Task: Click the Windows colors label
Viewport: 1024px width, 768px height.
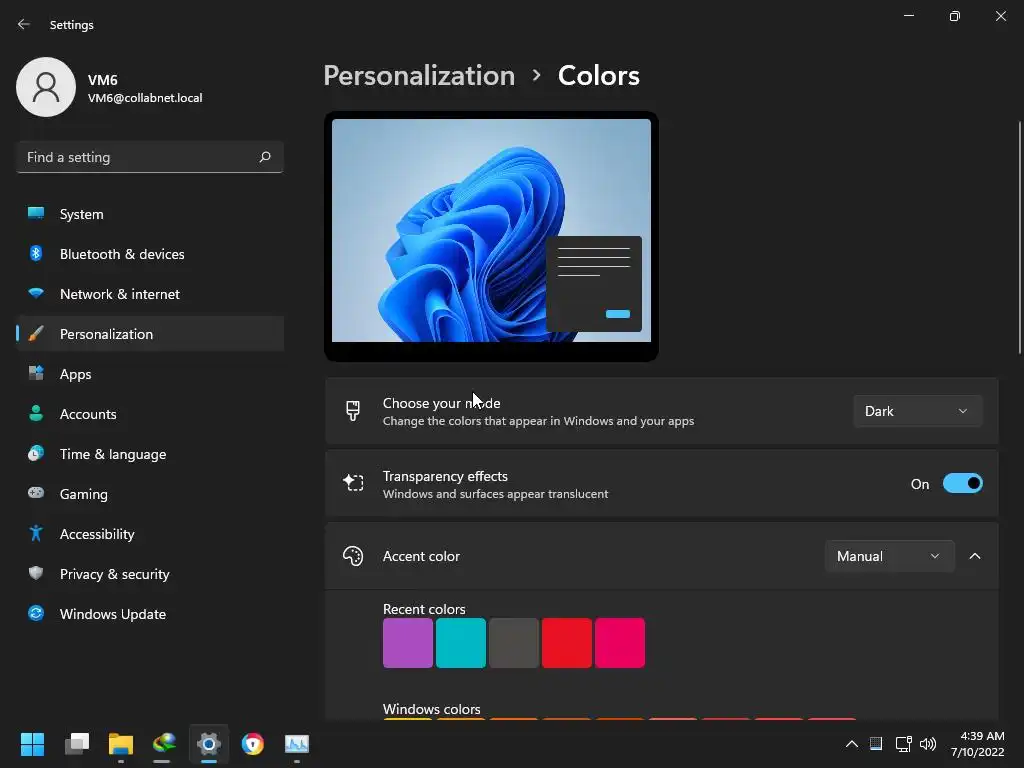Action: pyautogui.click(x=432, y=709)
